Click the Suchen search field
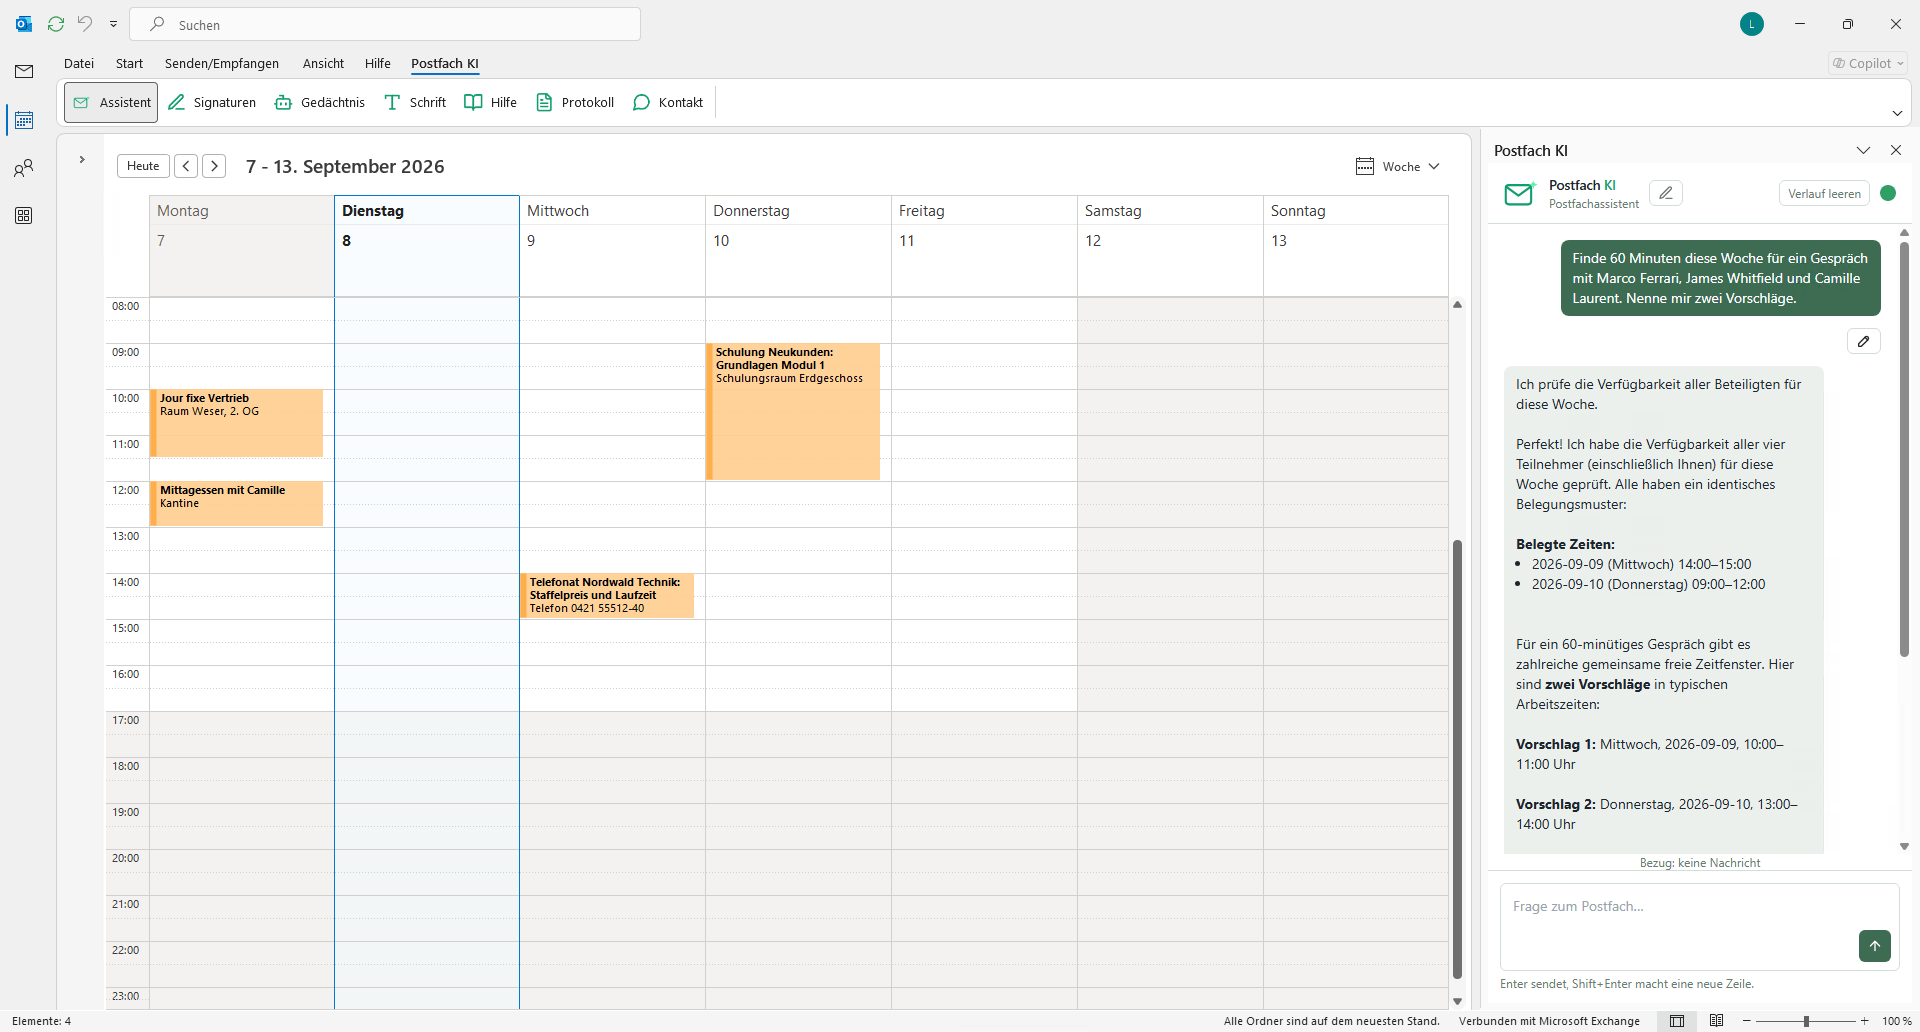 tap(385, 24)
